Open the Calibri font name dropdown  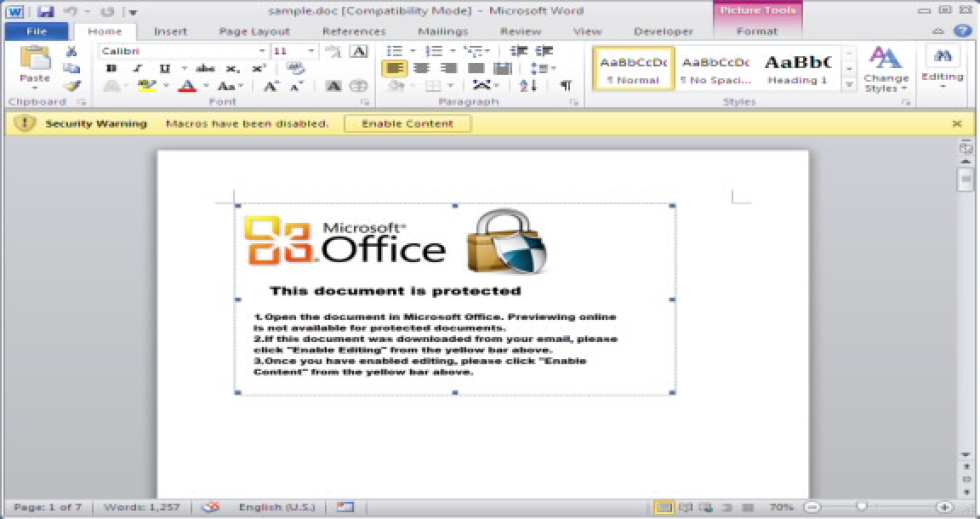click(x=262, y=51)
